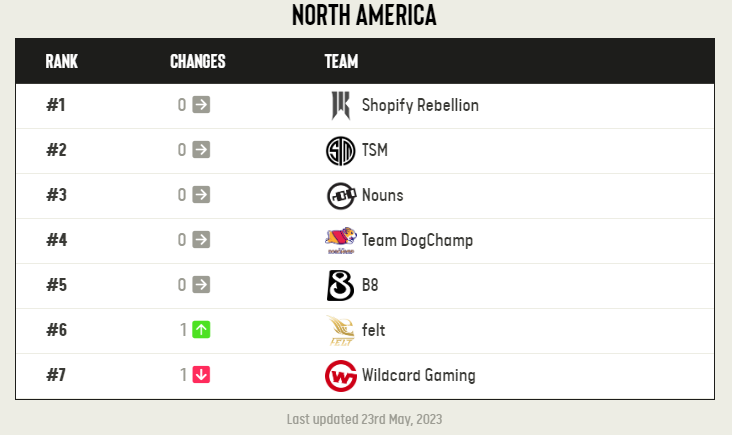The width and height of the screenshot is (732, 435).
Task: Click the gray no-change arrow in rank #1 row
Action: pos(201,105)
